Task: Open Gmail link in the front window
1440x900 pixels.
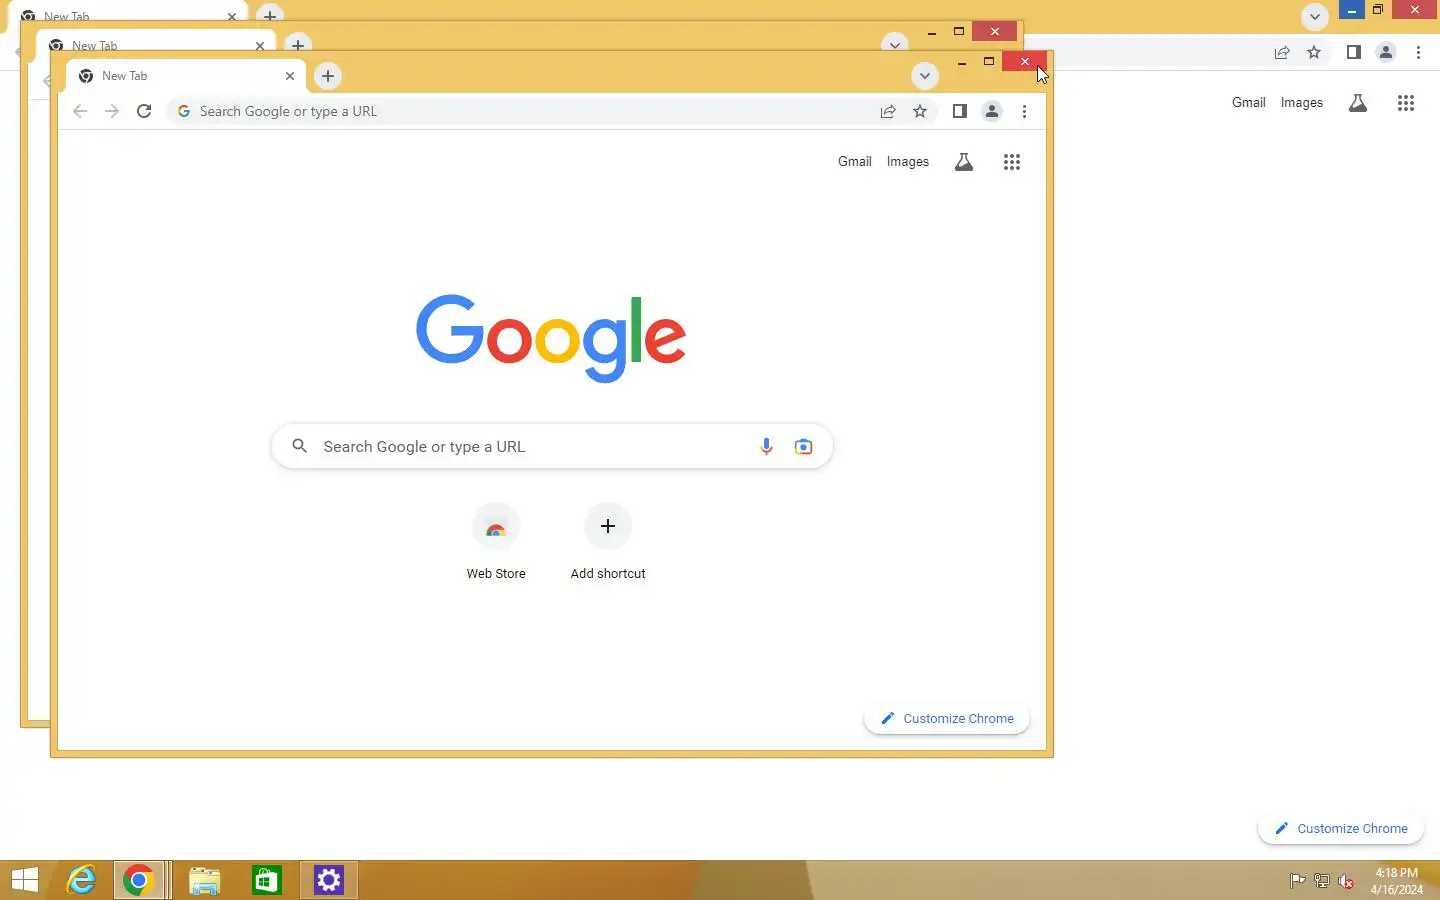Action: click(x=855, y=161)
